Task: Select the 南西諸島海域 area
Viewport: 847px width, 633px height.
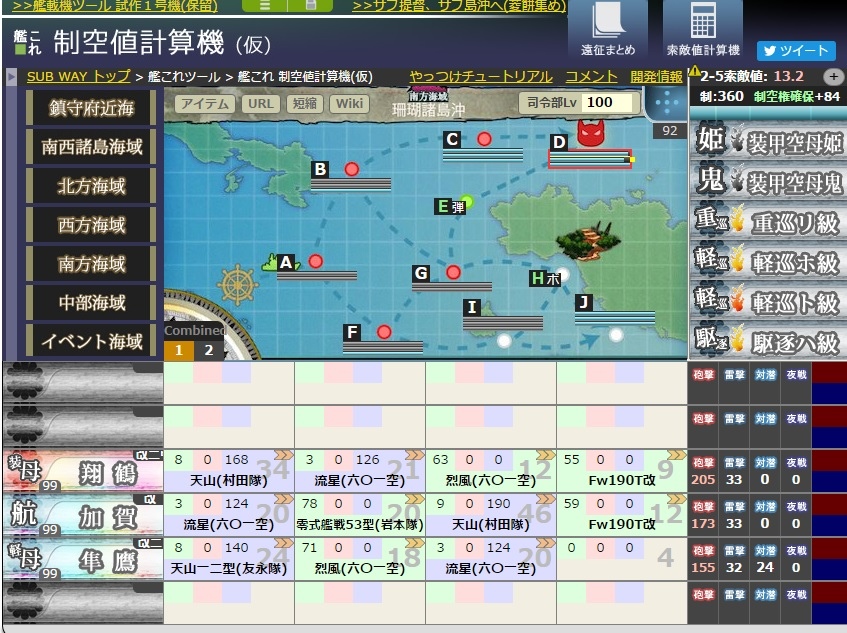Action: [x=91, y=147]
